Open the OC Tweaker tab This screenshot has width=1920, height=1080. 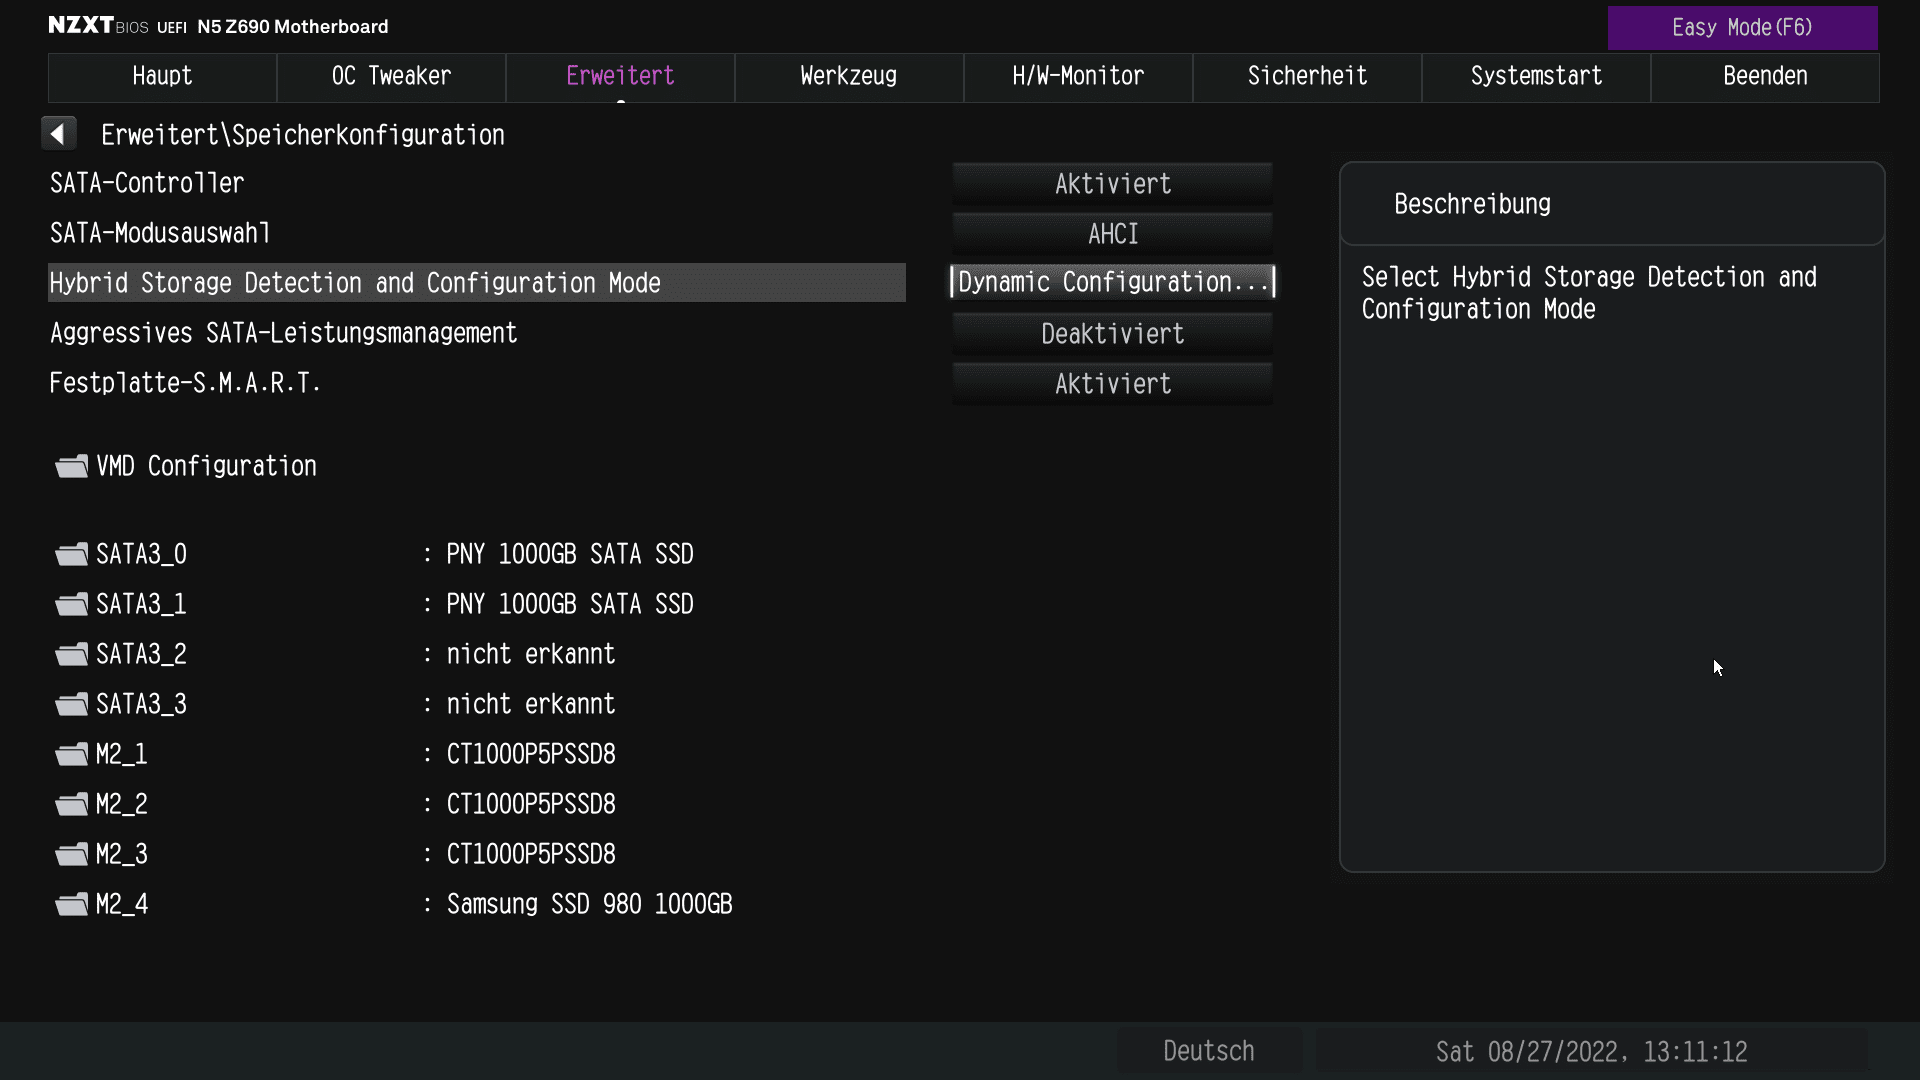pos(391,77)
